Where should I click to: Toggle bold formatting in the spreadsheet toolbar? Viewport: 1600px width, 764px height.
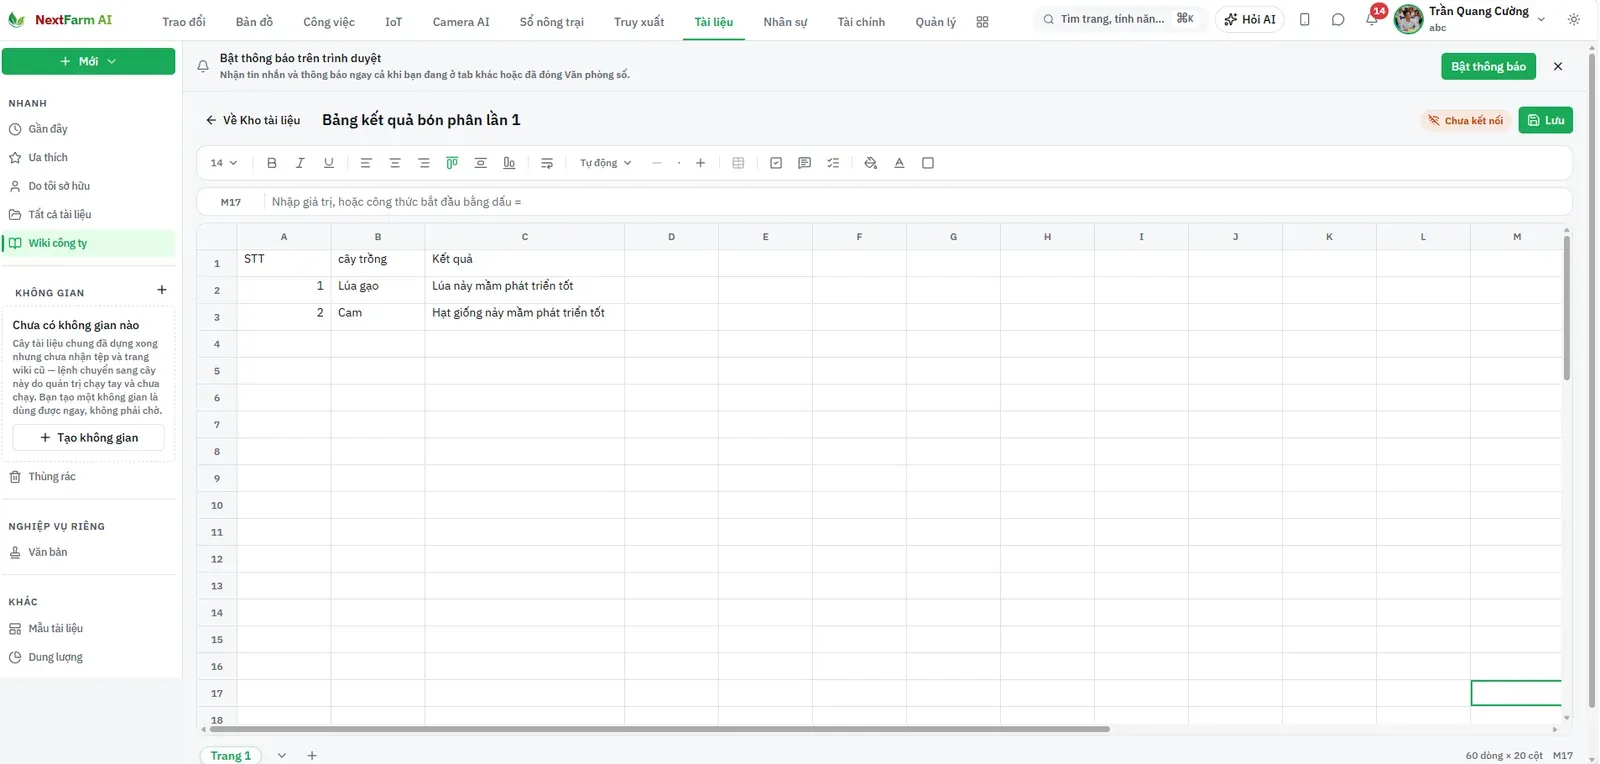[x=272, y=163]
